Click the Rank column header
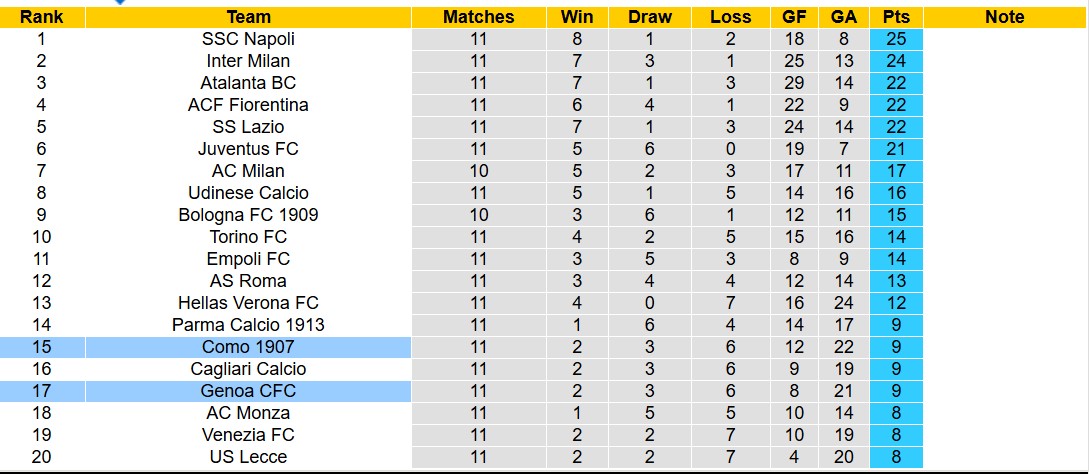The height and width of the screenshot is (474, 1089). tap(41, 17)
